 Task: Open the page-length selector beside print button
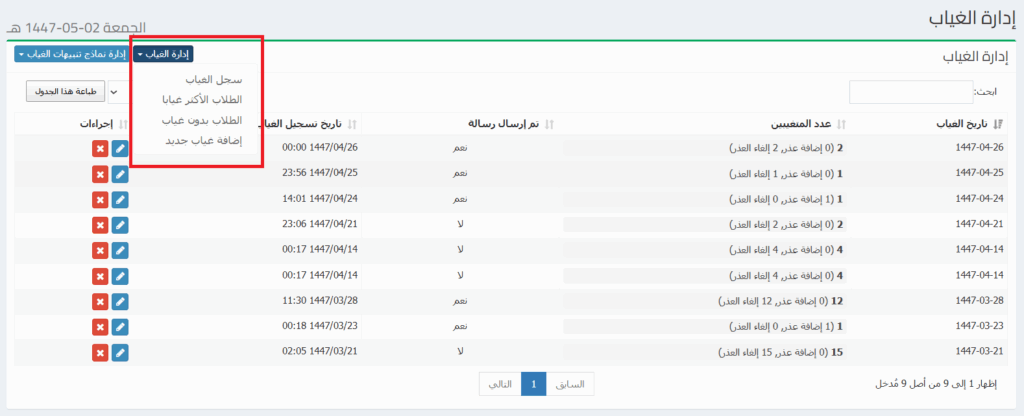[x=114, y=92]
